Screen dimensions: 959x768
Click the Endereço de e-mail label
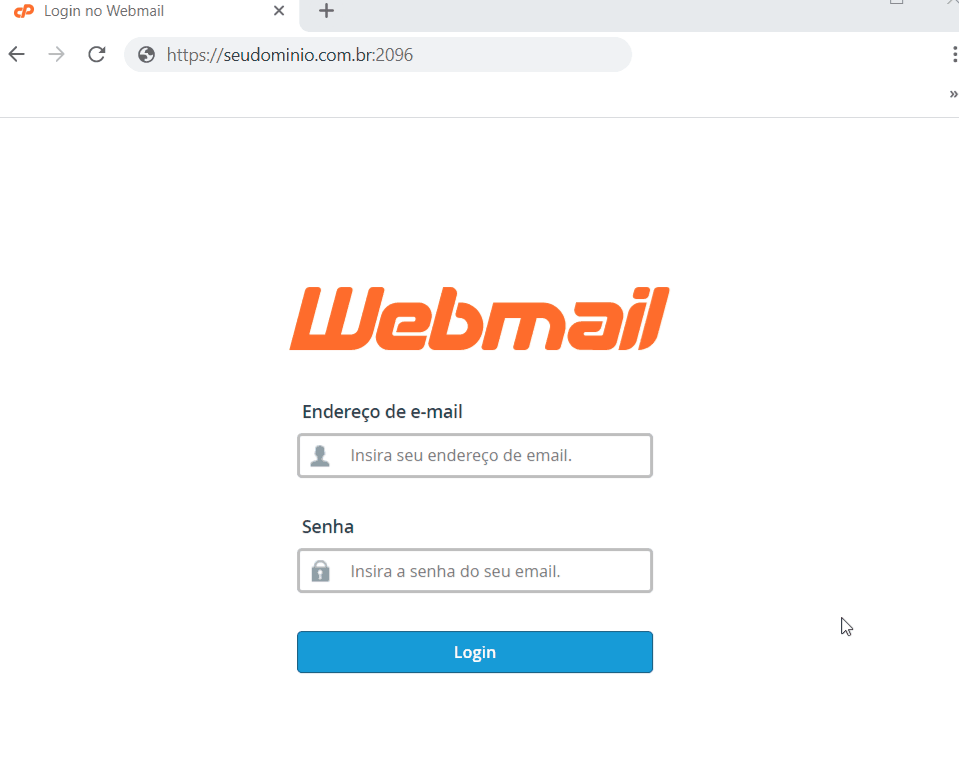point(382,412)
